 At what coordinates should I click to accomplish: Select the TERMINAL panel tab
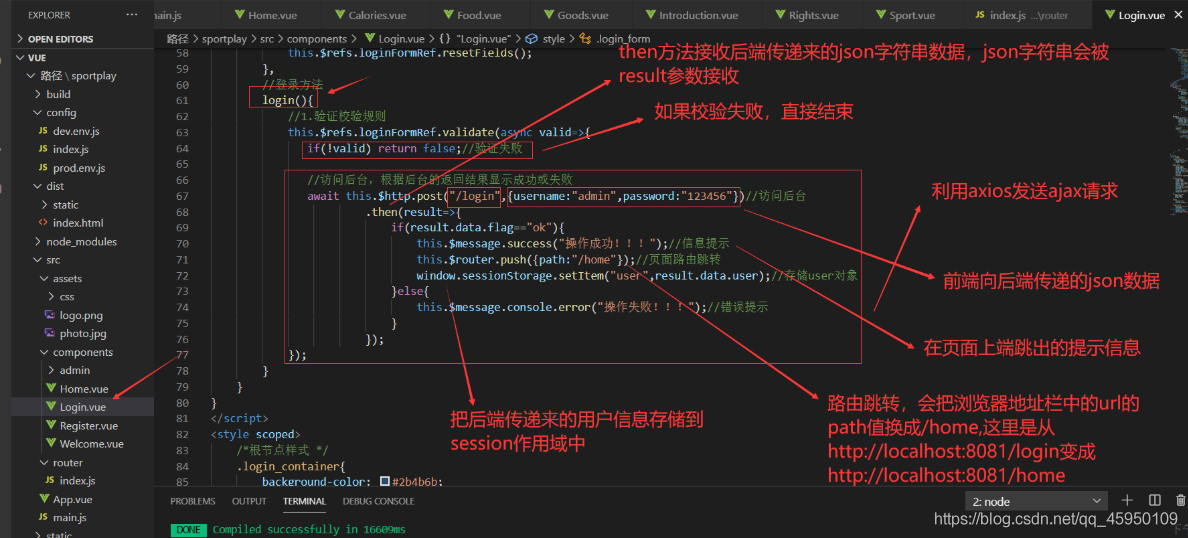point(305,501)
